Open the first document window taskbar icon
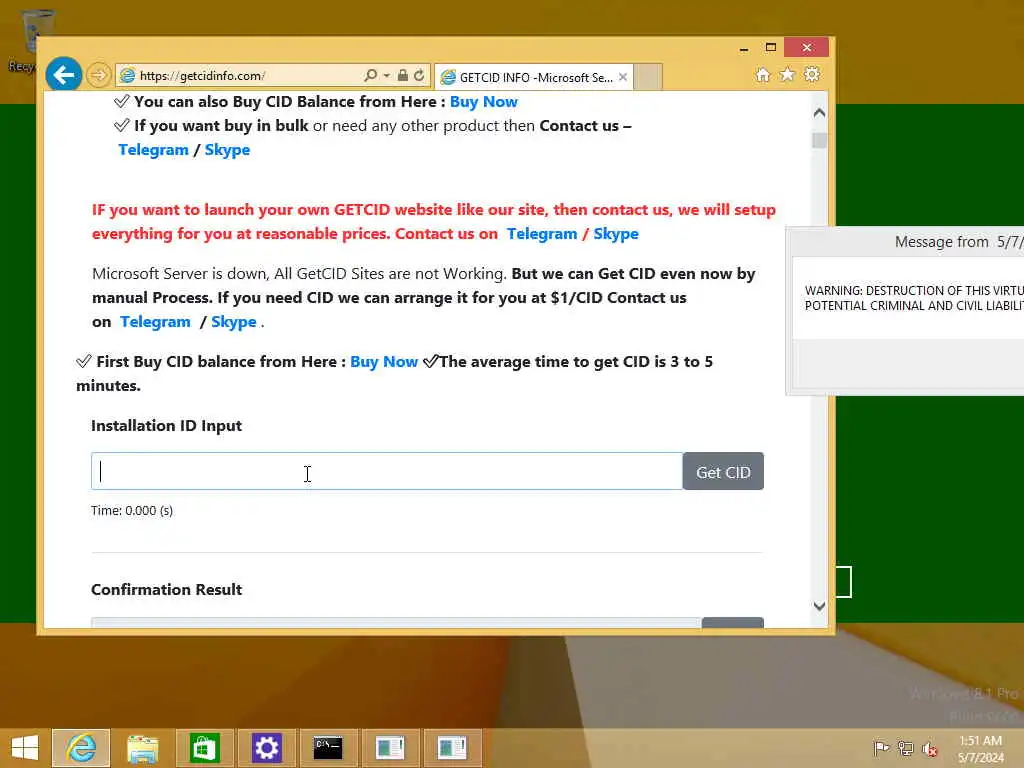 (390, 748)
